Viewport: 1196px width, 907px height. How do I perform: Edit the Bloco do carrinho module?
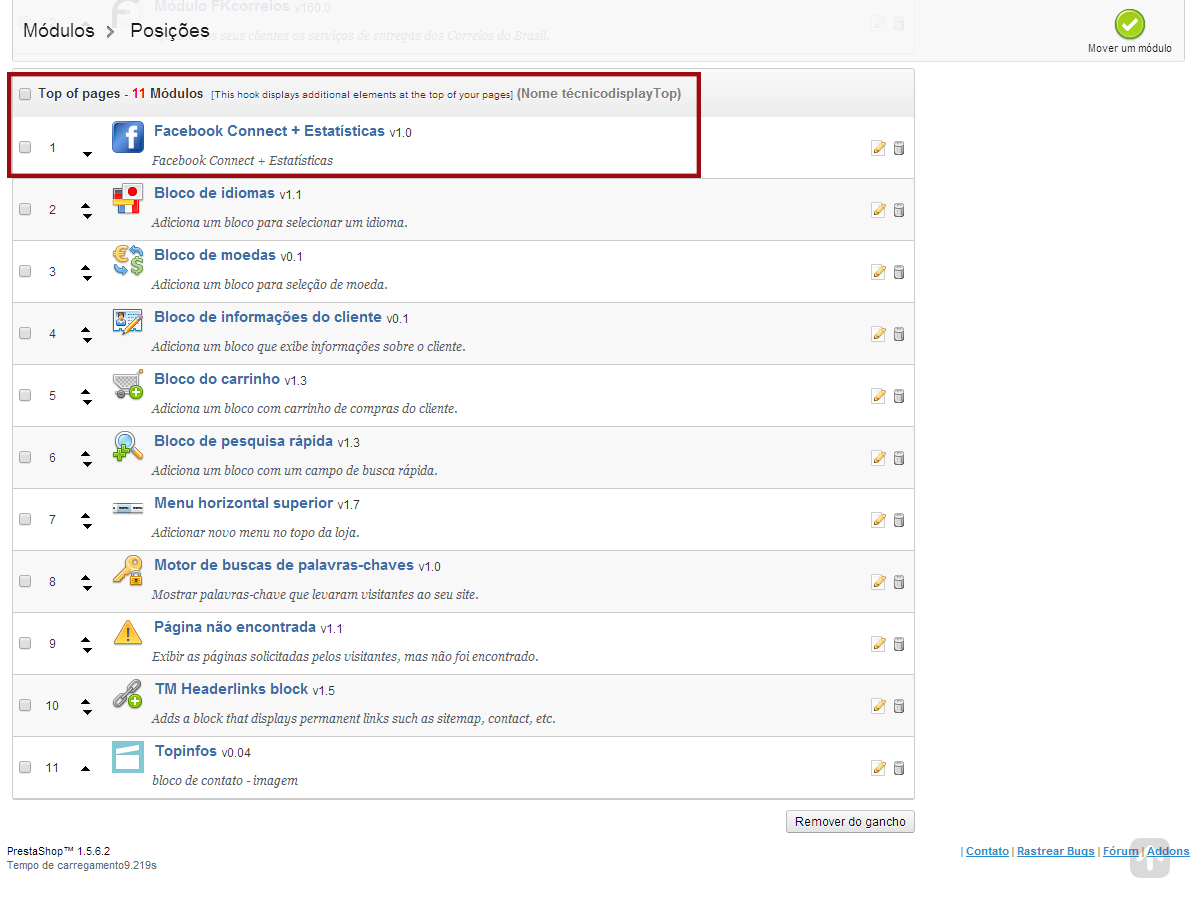tap(879, 396)
